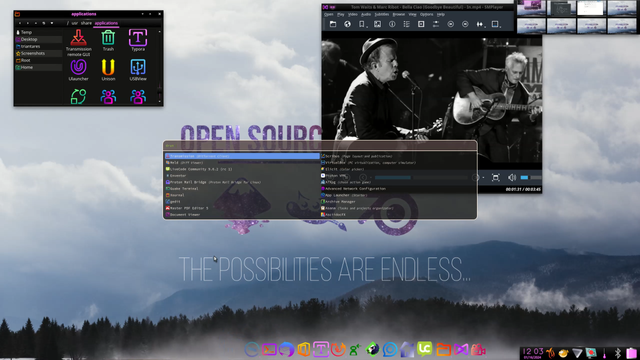Select LiveCode Community entry in launcher
This screenshot has height=360, width=640.
[x=242, y=169]
